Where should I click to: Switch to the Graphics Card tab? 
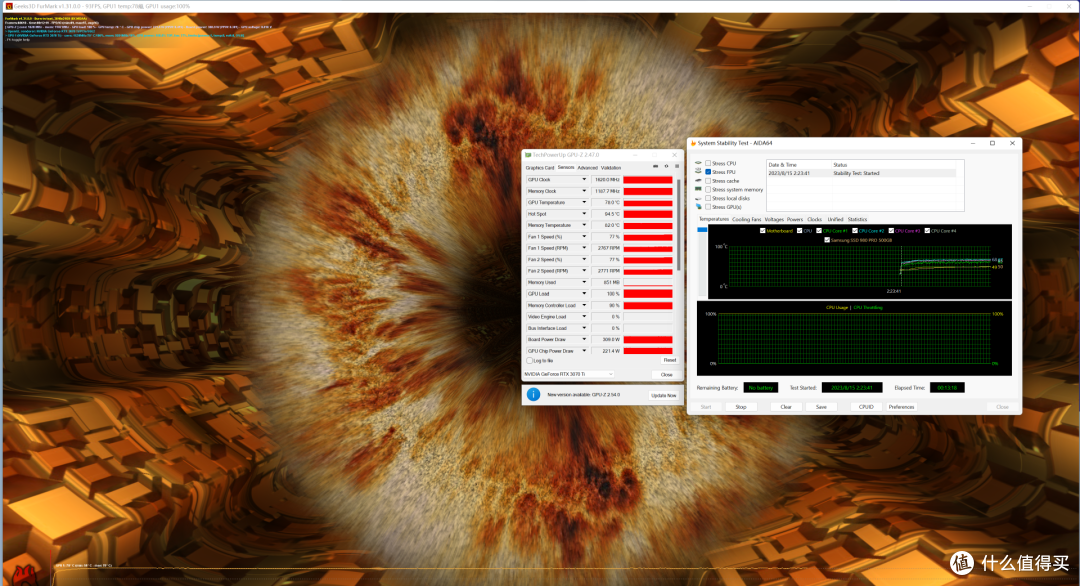click(x=539, y=168)
